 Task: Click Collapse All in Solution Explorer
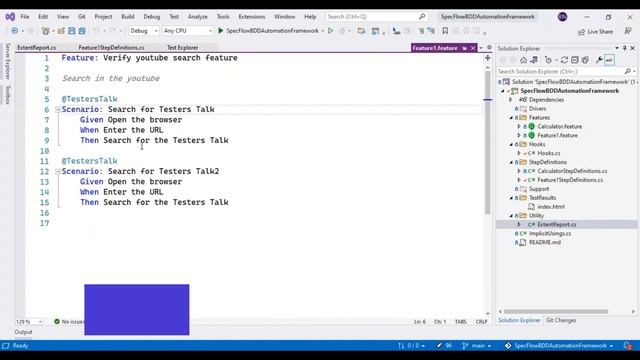tap(575, 60)
